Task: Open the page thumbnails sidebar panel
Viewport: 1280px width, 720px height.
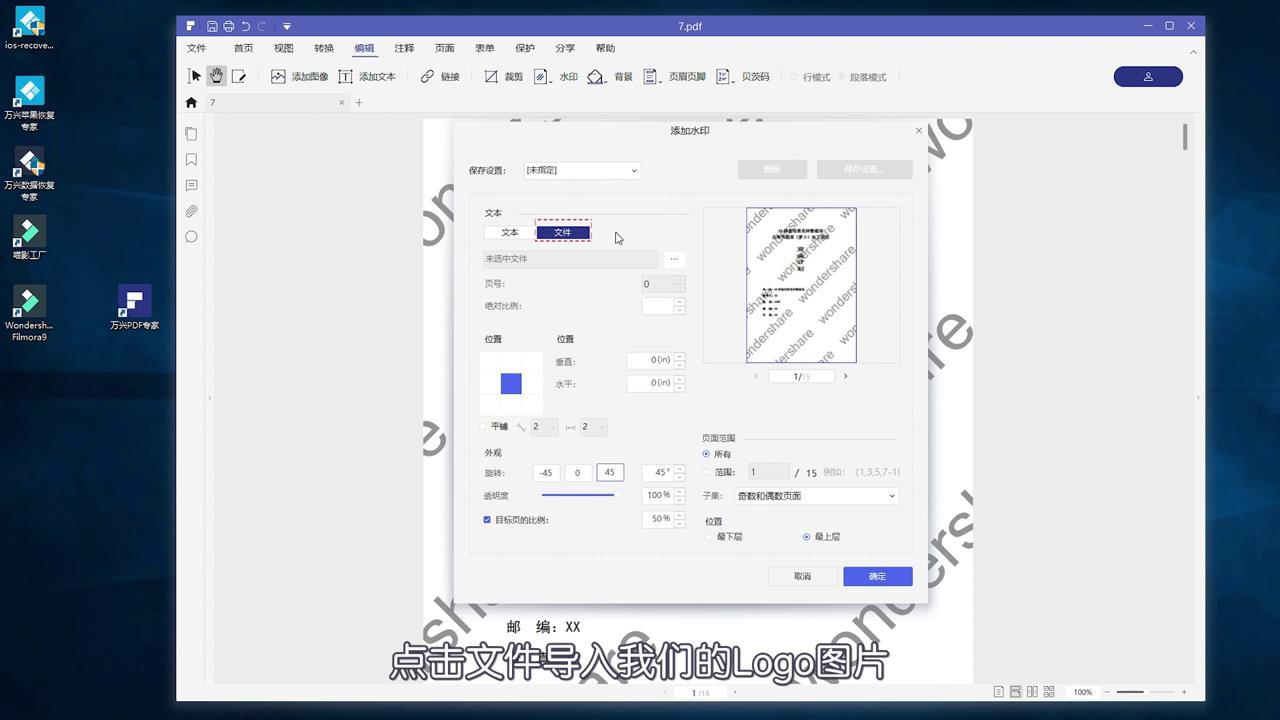Action: coord(191,134)
